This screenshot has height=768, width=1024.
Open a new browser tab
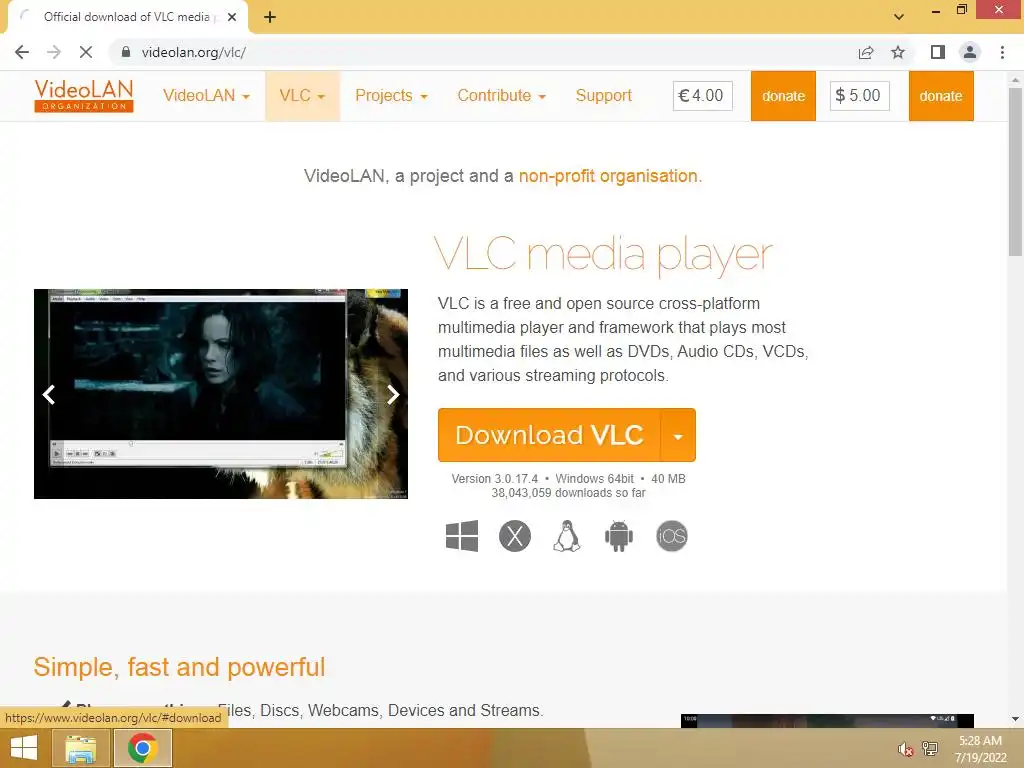(x=270, y=17)
